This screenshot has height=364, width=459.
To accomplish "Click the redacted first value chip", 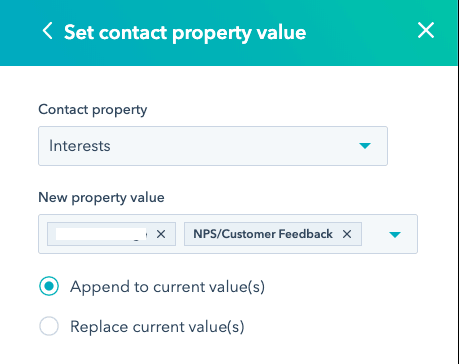I will 111,234.
